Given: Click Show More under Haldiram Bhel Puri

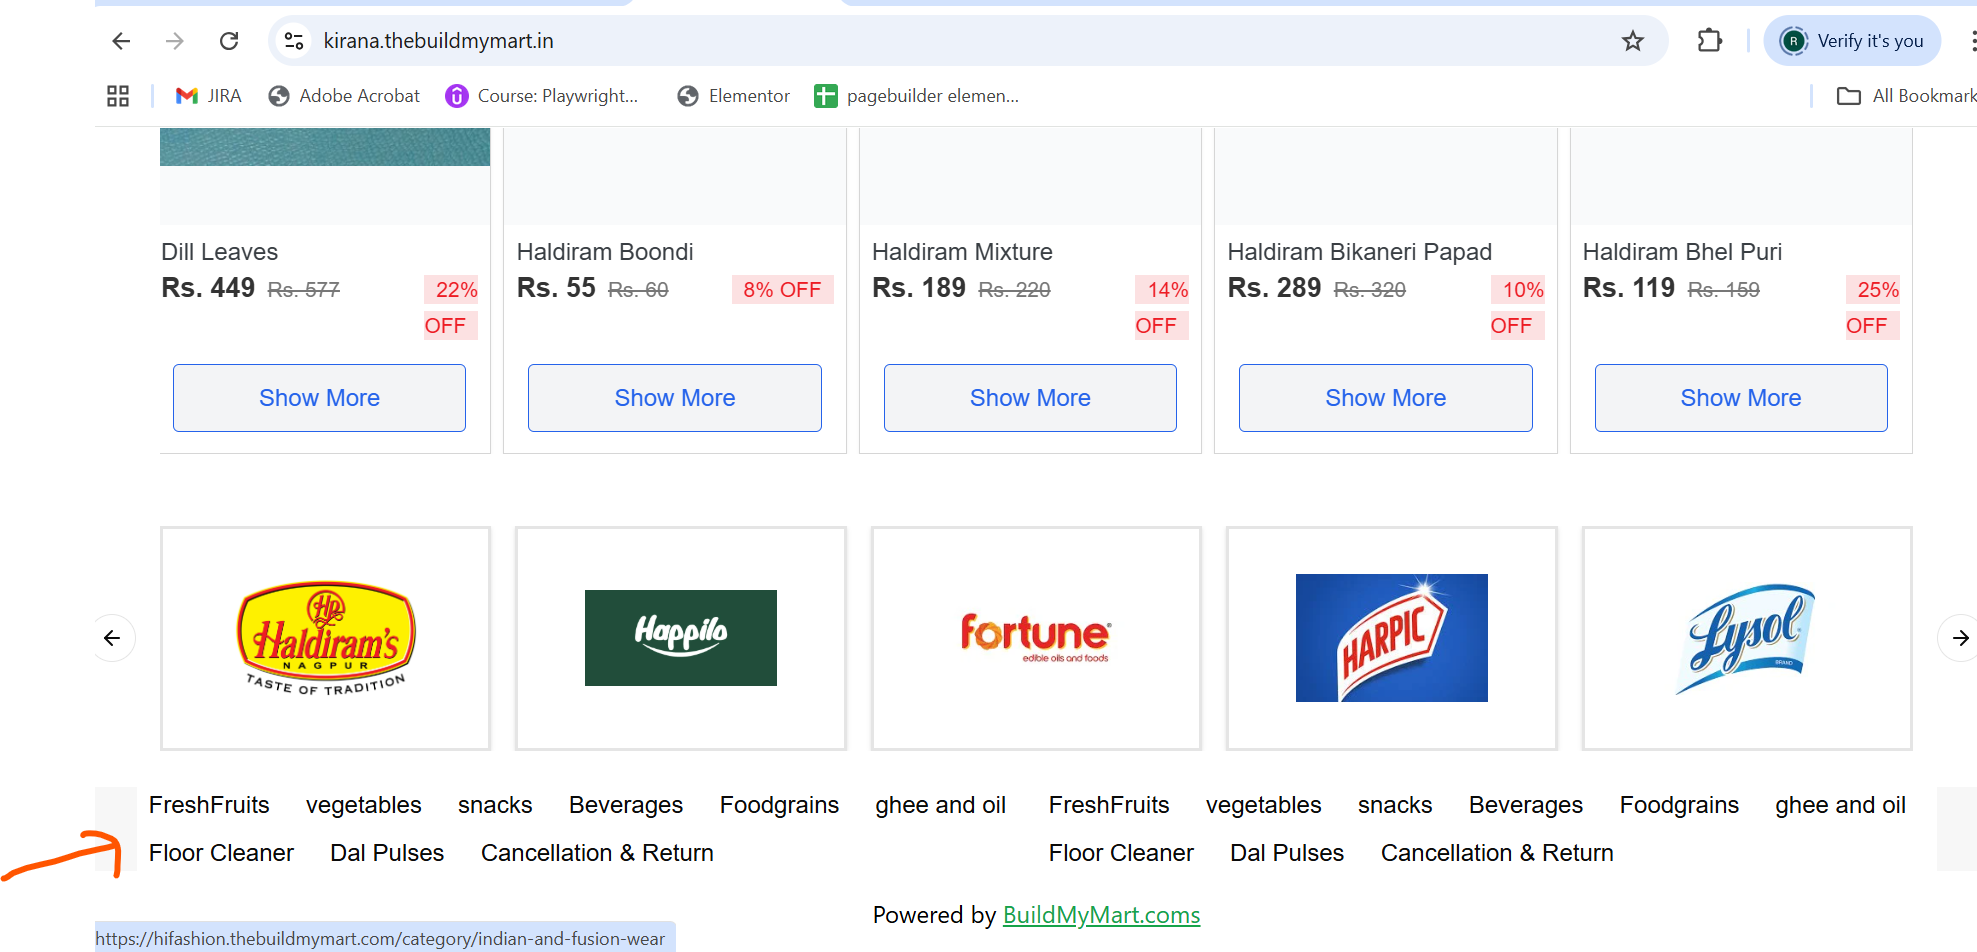Looking at the screenshot, I should [x=1741, y=398].
